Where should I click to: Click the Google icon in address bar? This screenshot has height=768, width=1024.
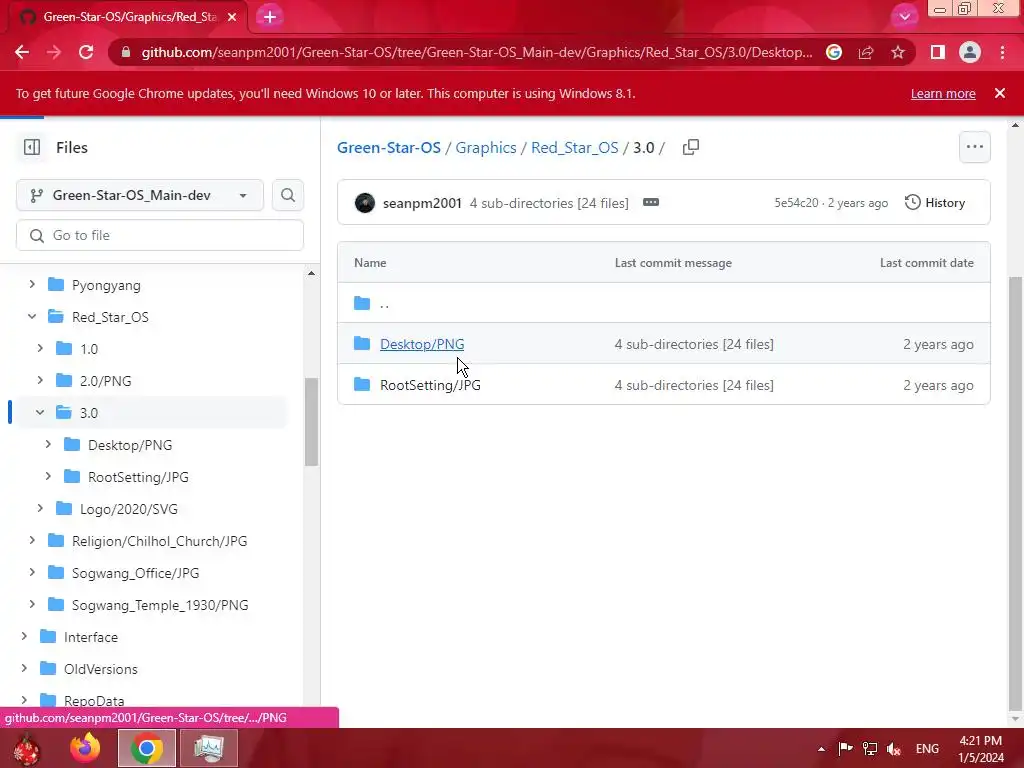834,52
